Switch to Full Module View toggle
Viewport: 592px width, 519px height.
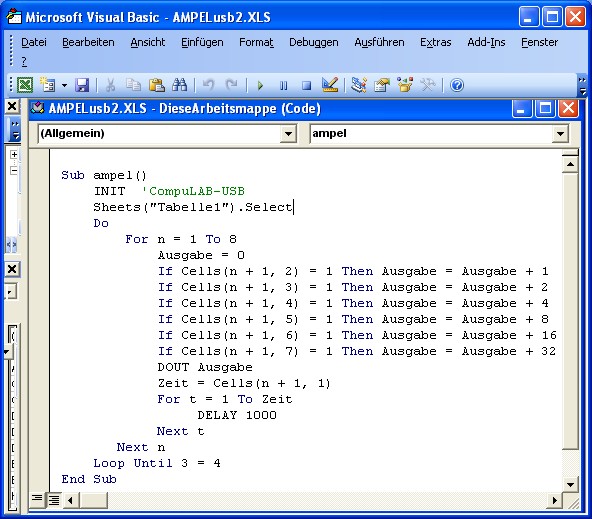(x=54, y=500)
